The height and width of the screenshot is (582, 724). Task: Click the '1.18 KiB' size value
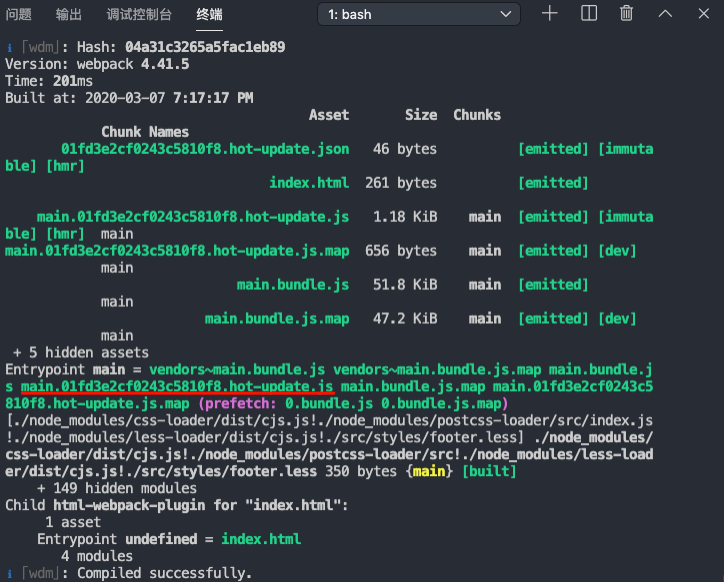[x=405, y=217]
